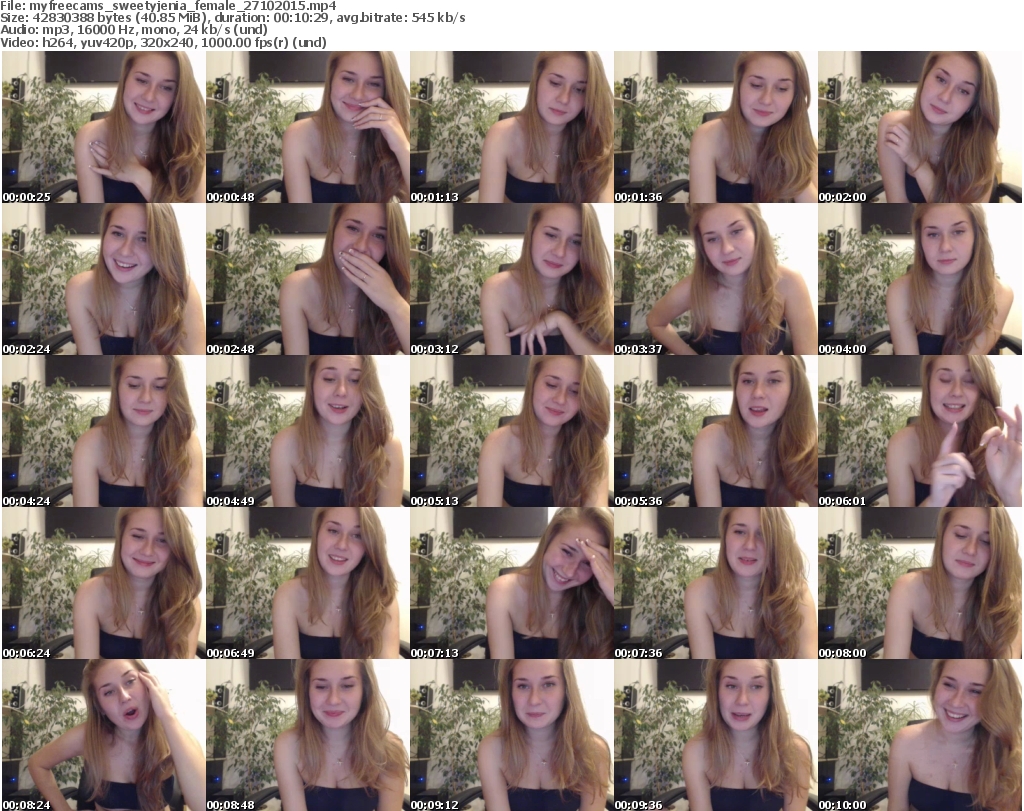This screenshot has height=811, width=1024.
Task: Choose the preview frame at 00:07:36
Action: pos(716,583)
